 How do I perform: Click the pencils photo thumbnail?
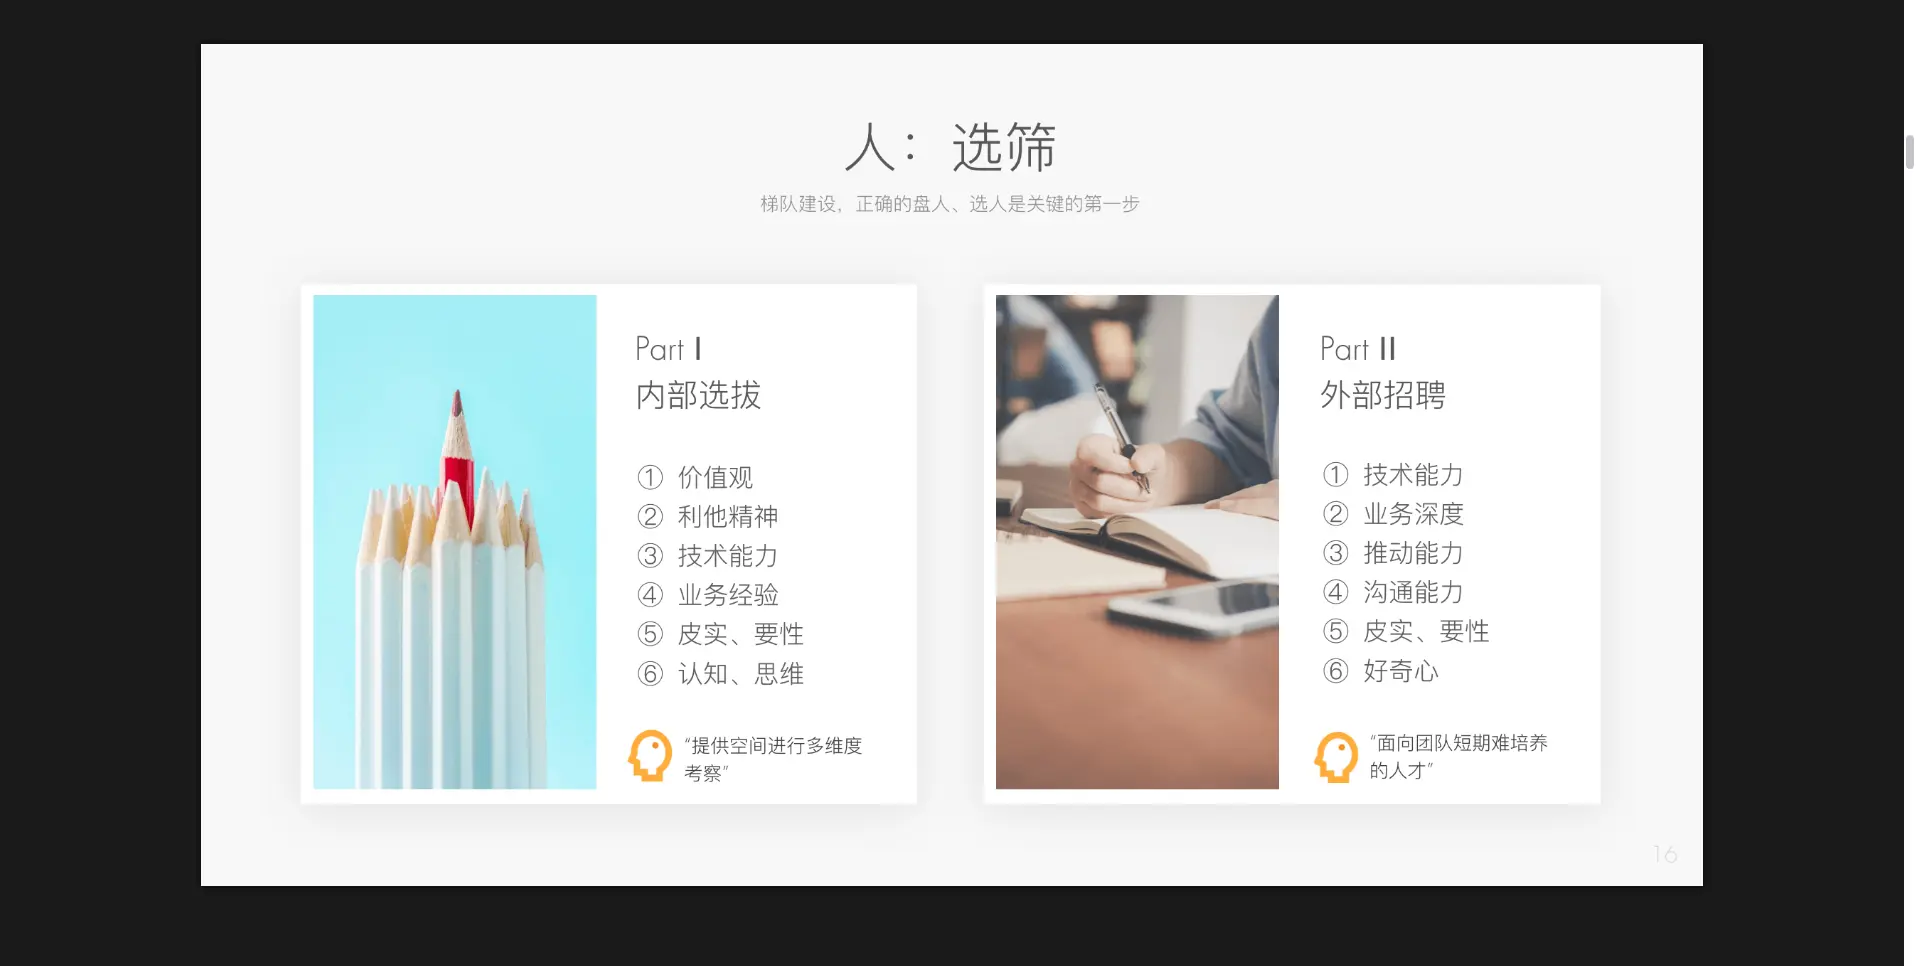455,542
